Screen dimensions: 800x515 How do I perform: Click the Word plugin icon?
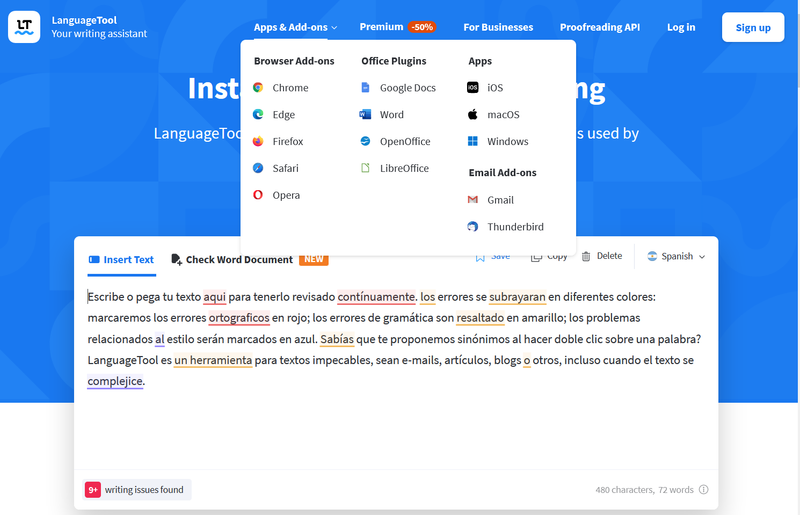(x=366, y=115)
